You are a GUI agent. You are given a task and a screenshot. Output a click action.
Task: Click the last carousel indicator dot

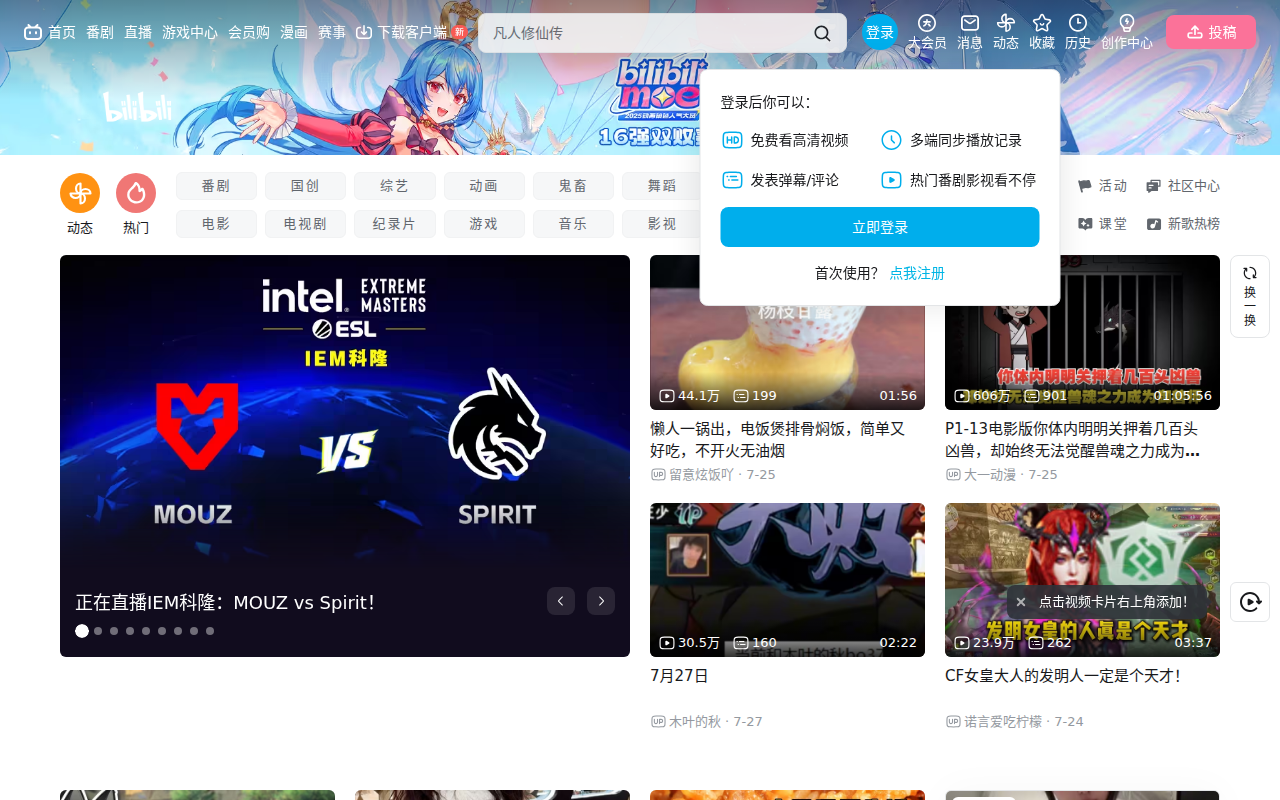210,631
